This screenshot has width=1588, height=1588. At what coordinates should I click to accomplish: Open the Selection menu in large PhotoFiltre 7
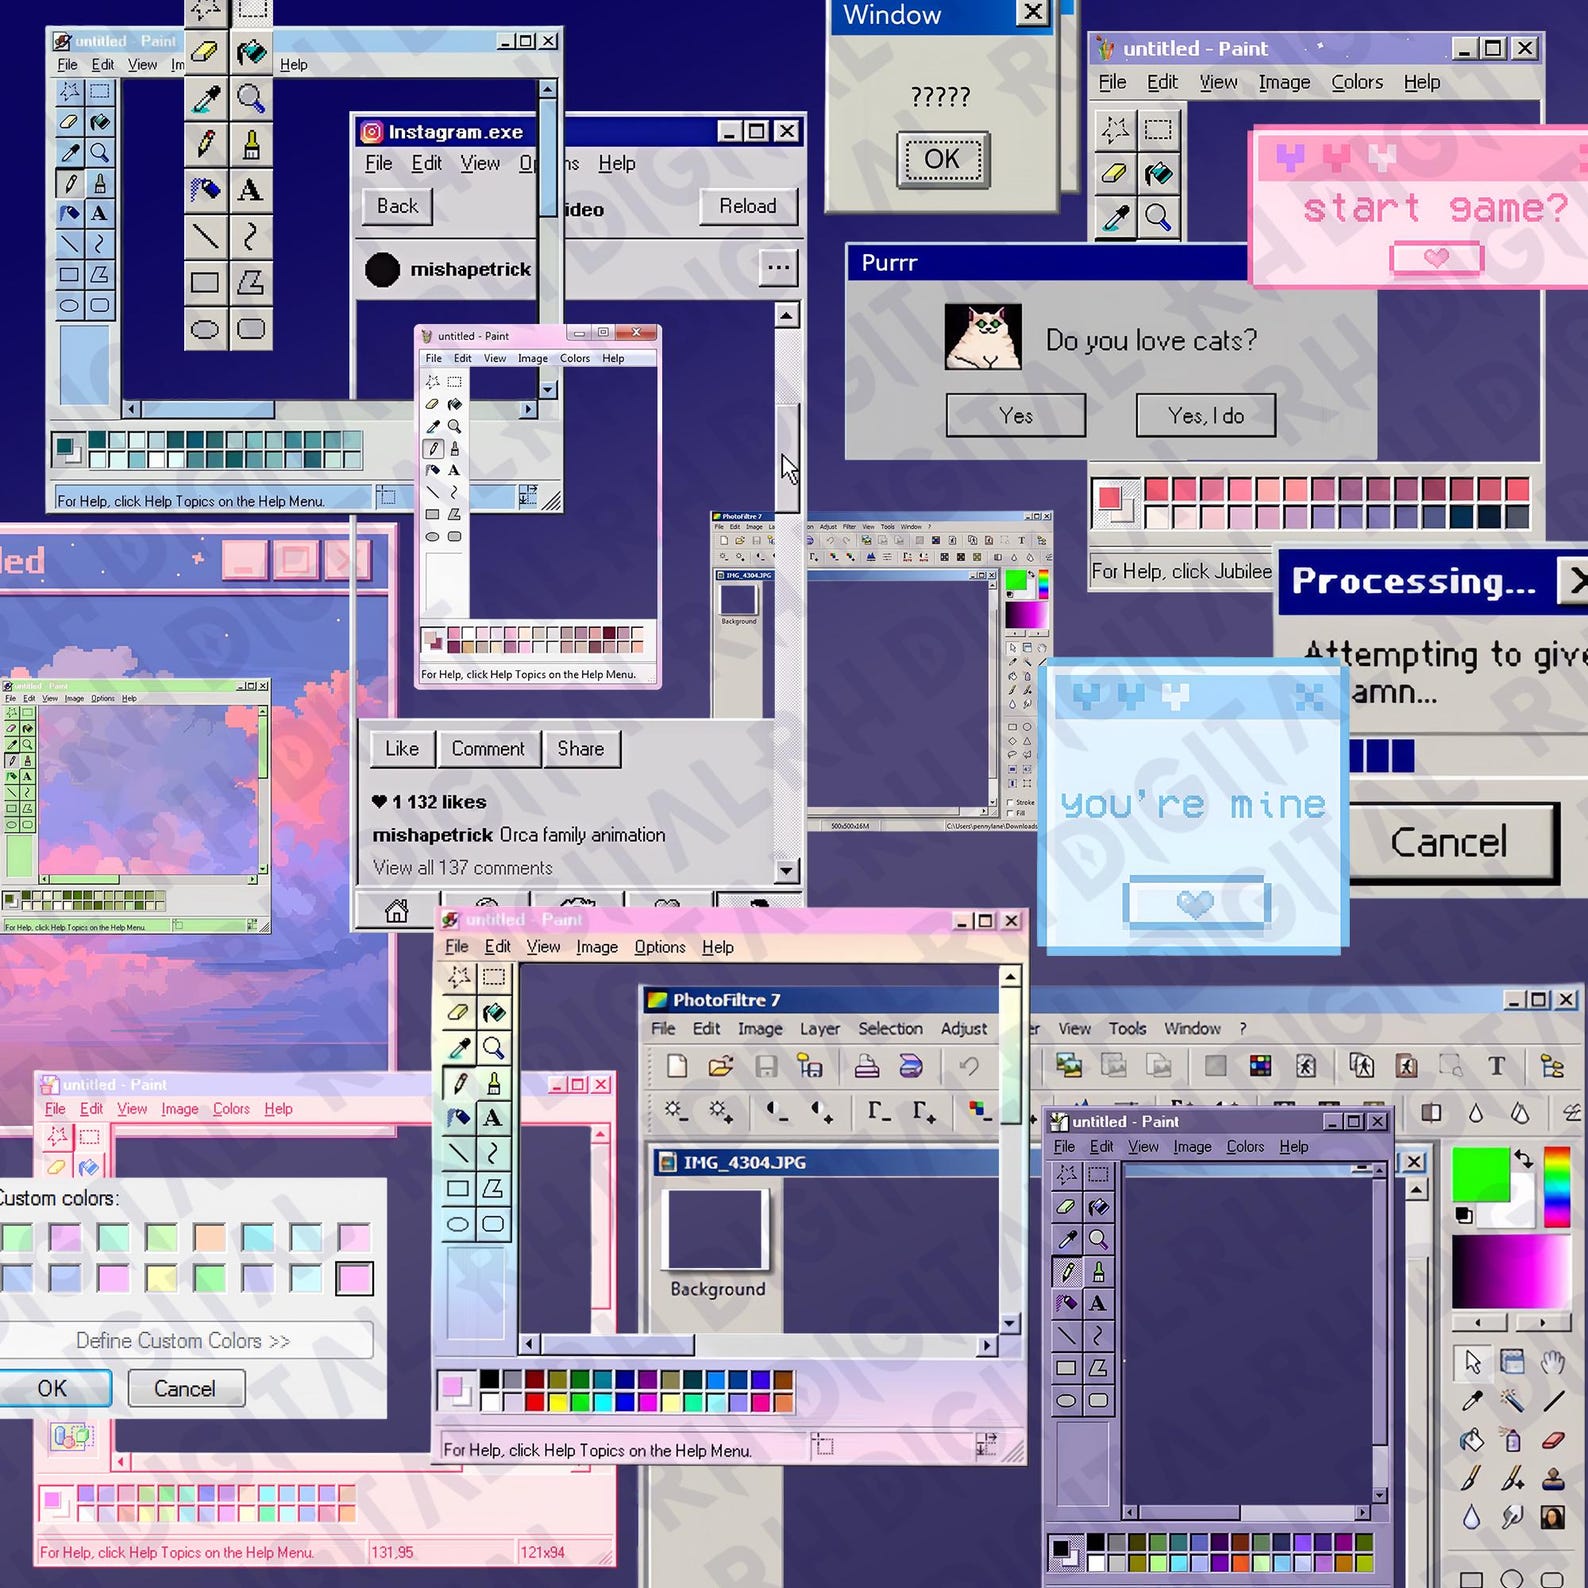[x=890, y=1028]
